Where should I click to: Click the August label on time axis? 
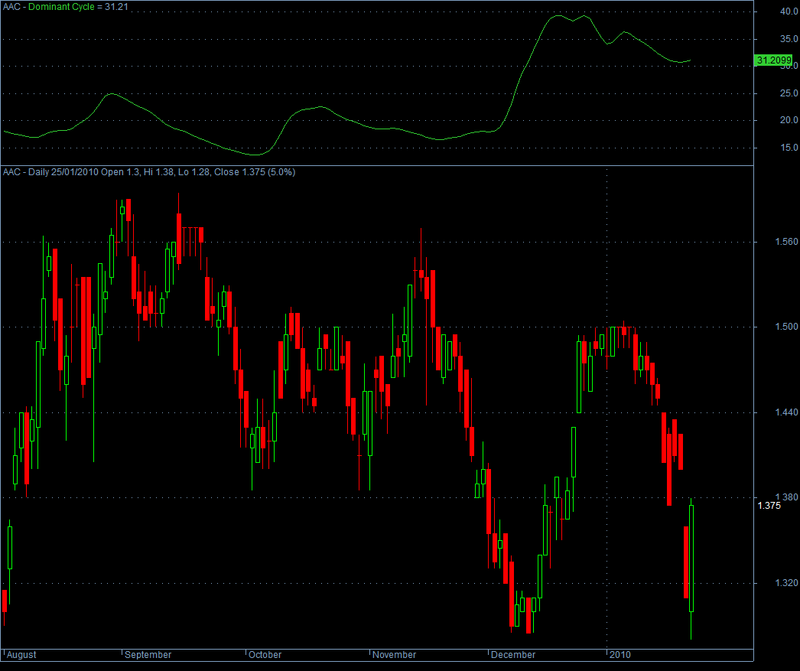coord(21,655)
